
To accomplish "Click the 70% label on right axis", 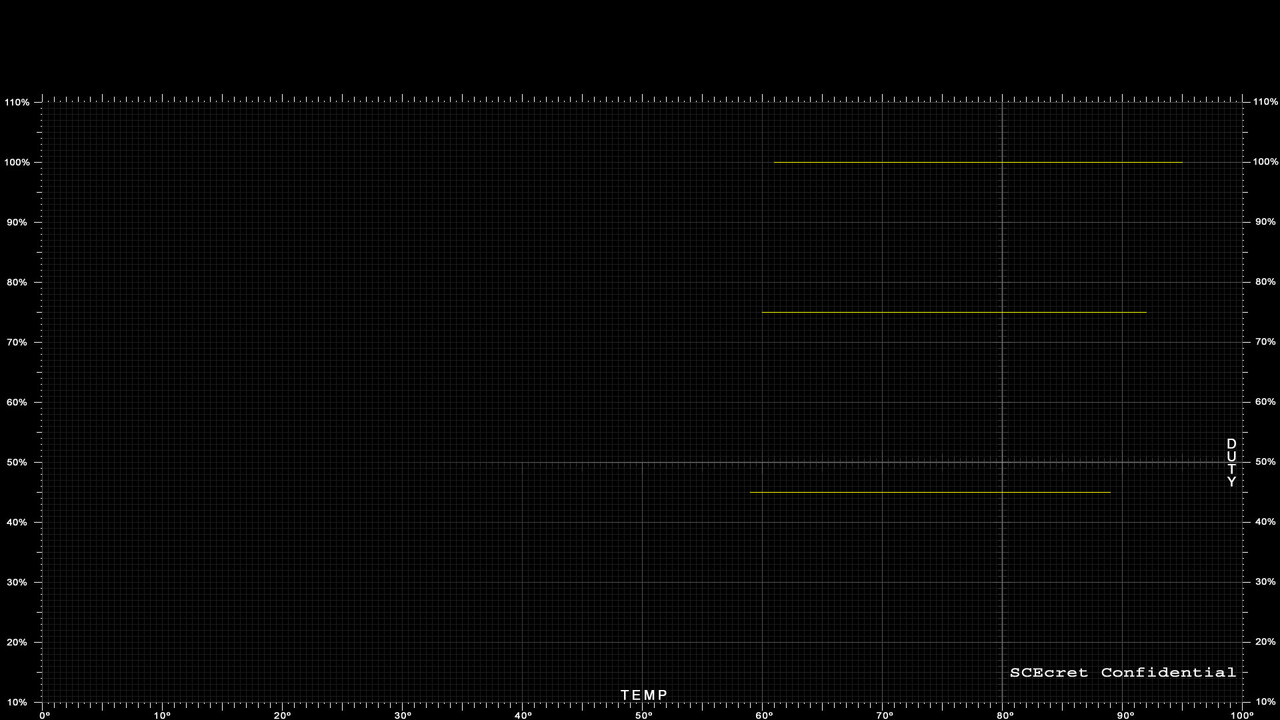I will pyautogui.click(x=1265, y=342).
